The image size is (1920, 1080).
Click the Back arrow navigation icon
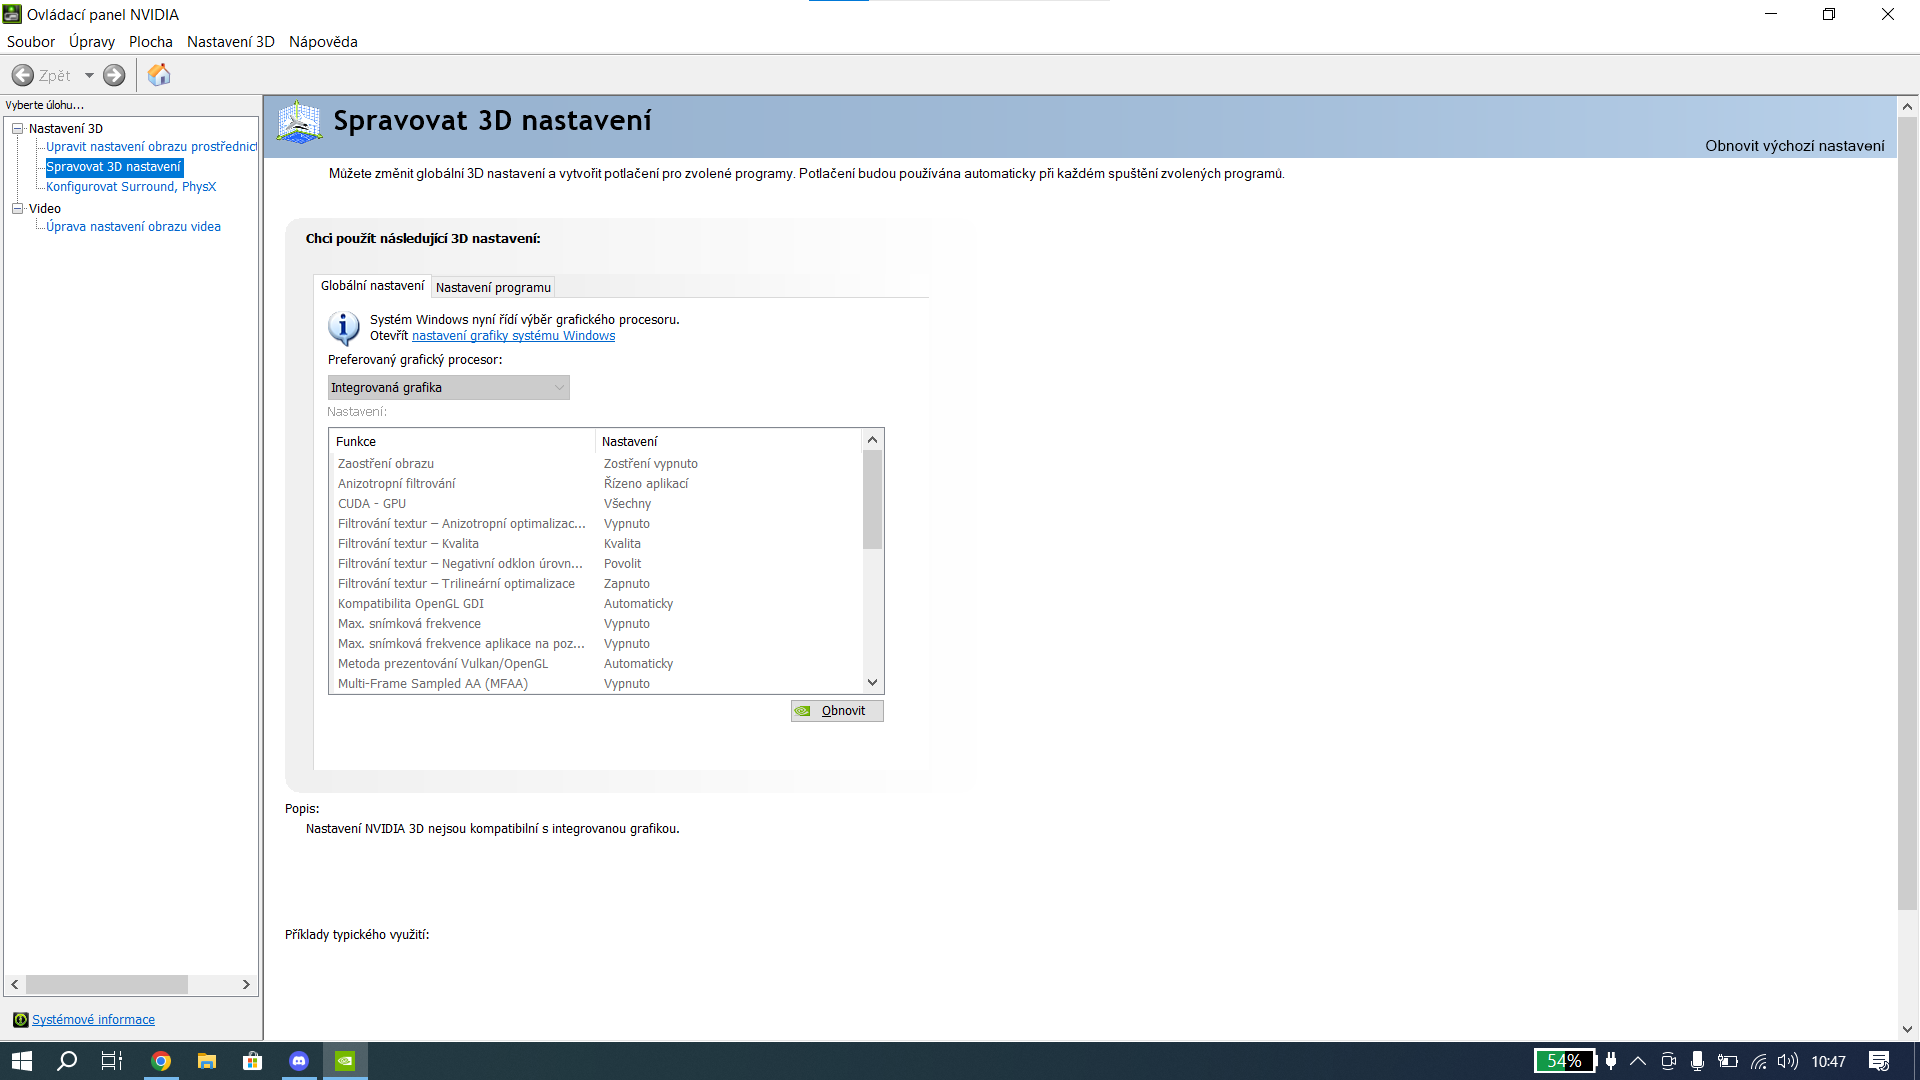coord(23,75)
